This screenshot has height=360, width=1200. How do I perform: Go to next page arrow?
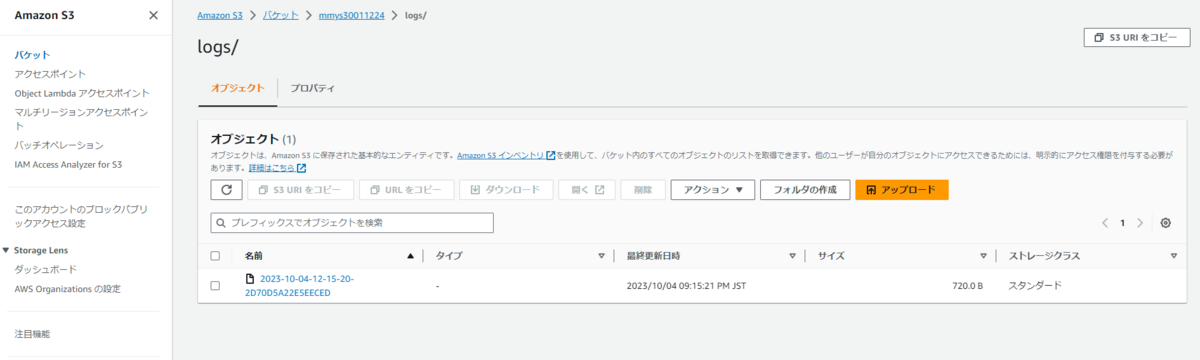click(x=1140, y=223)
